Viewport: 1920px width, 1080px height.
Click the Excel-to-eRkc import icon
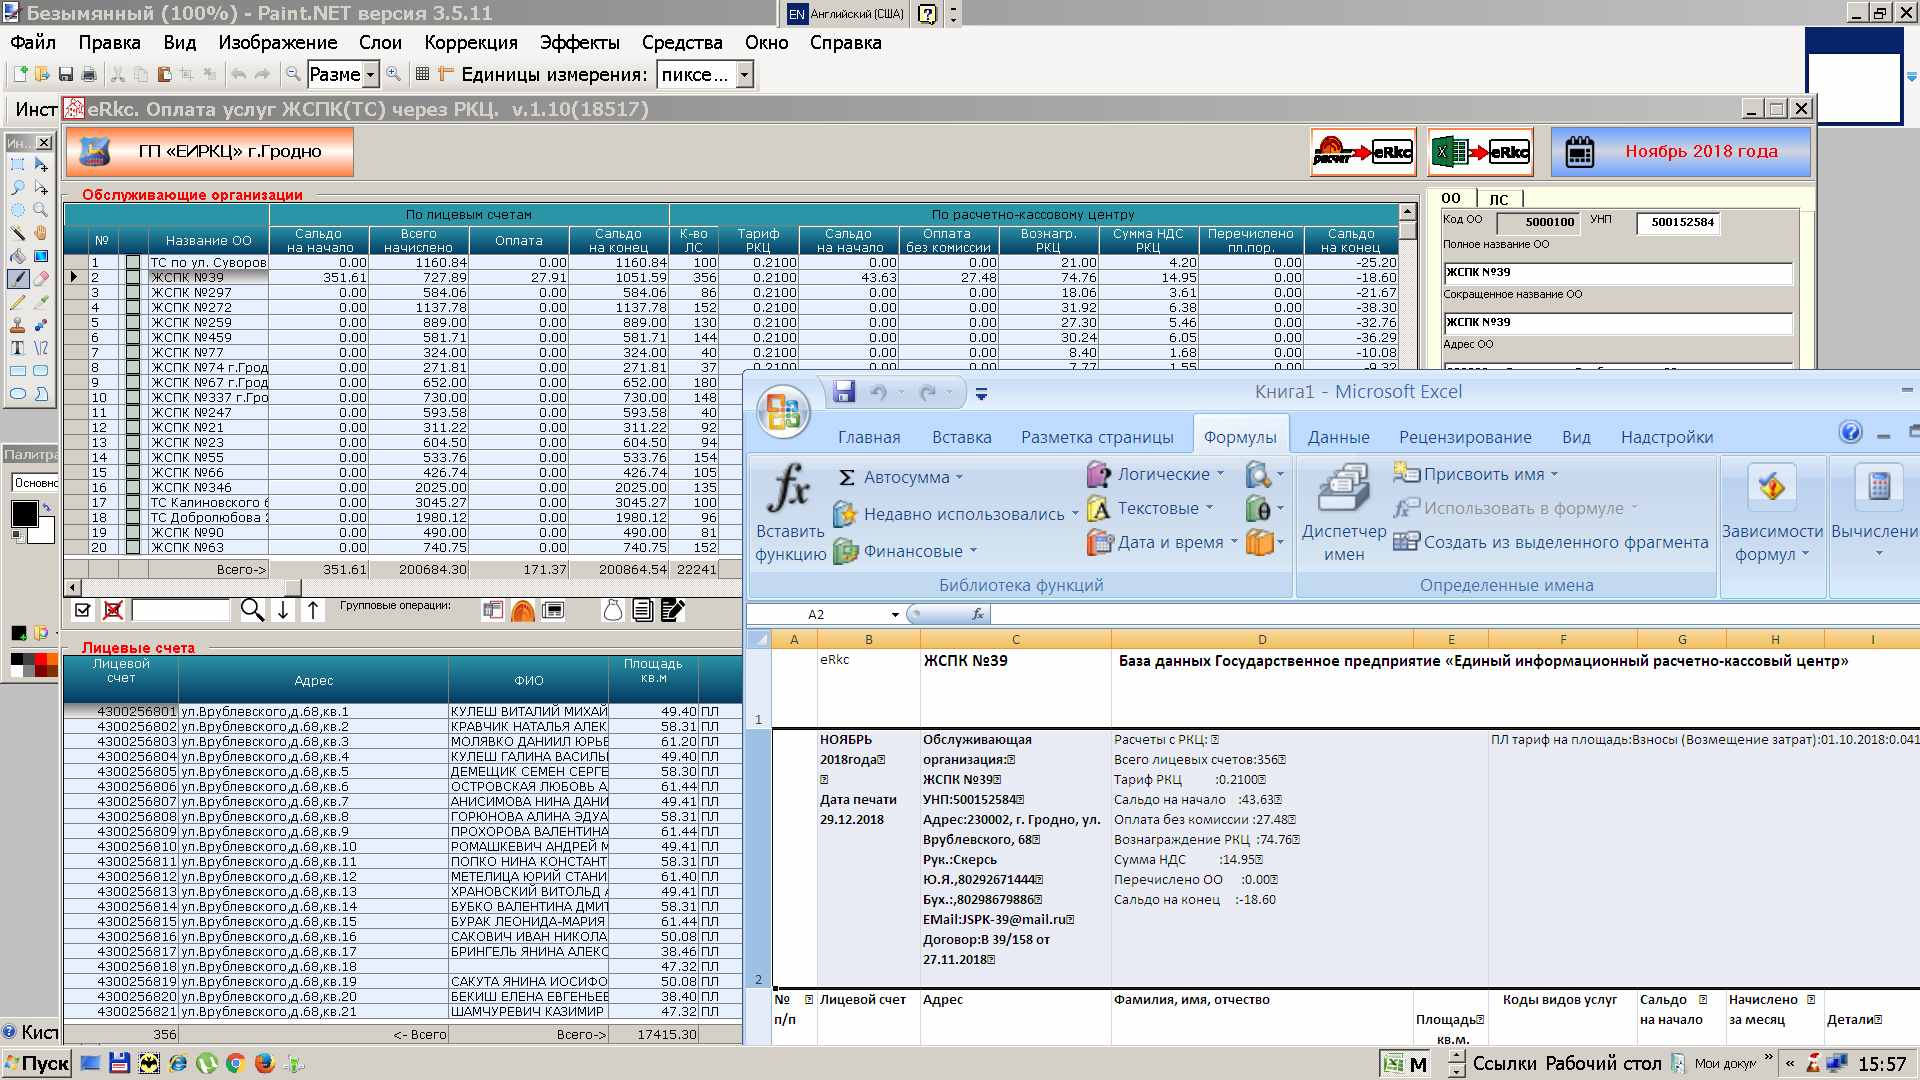coord(1481,152)
